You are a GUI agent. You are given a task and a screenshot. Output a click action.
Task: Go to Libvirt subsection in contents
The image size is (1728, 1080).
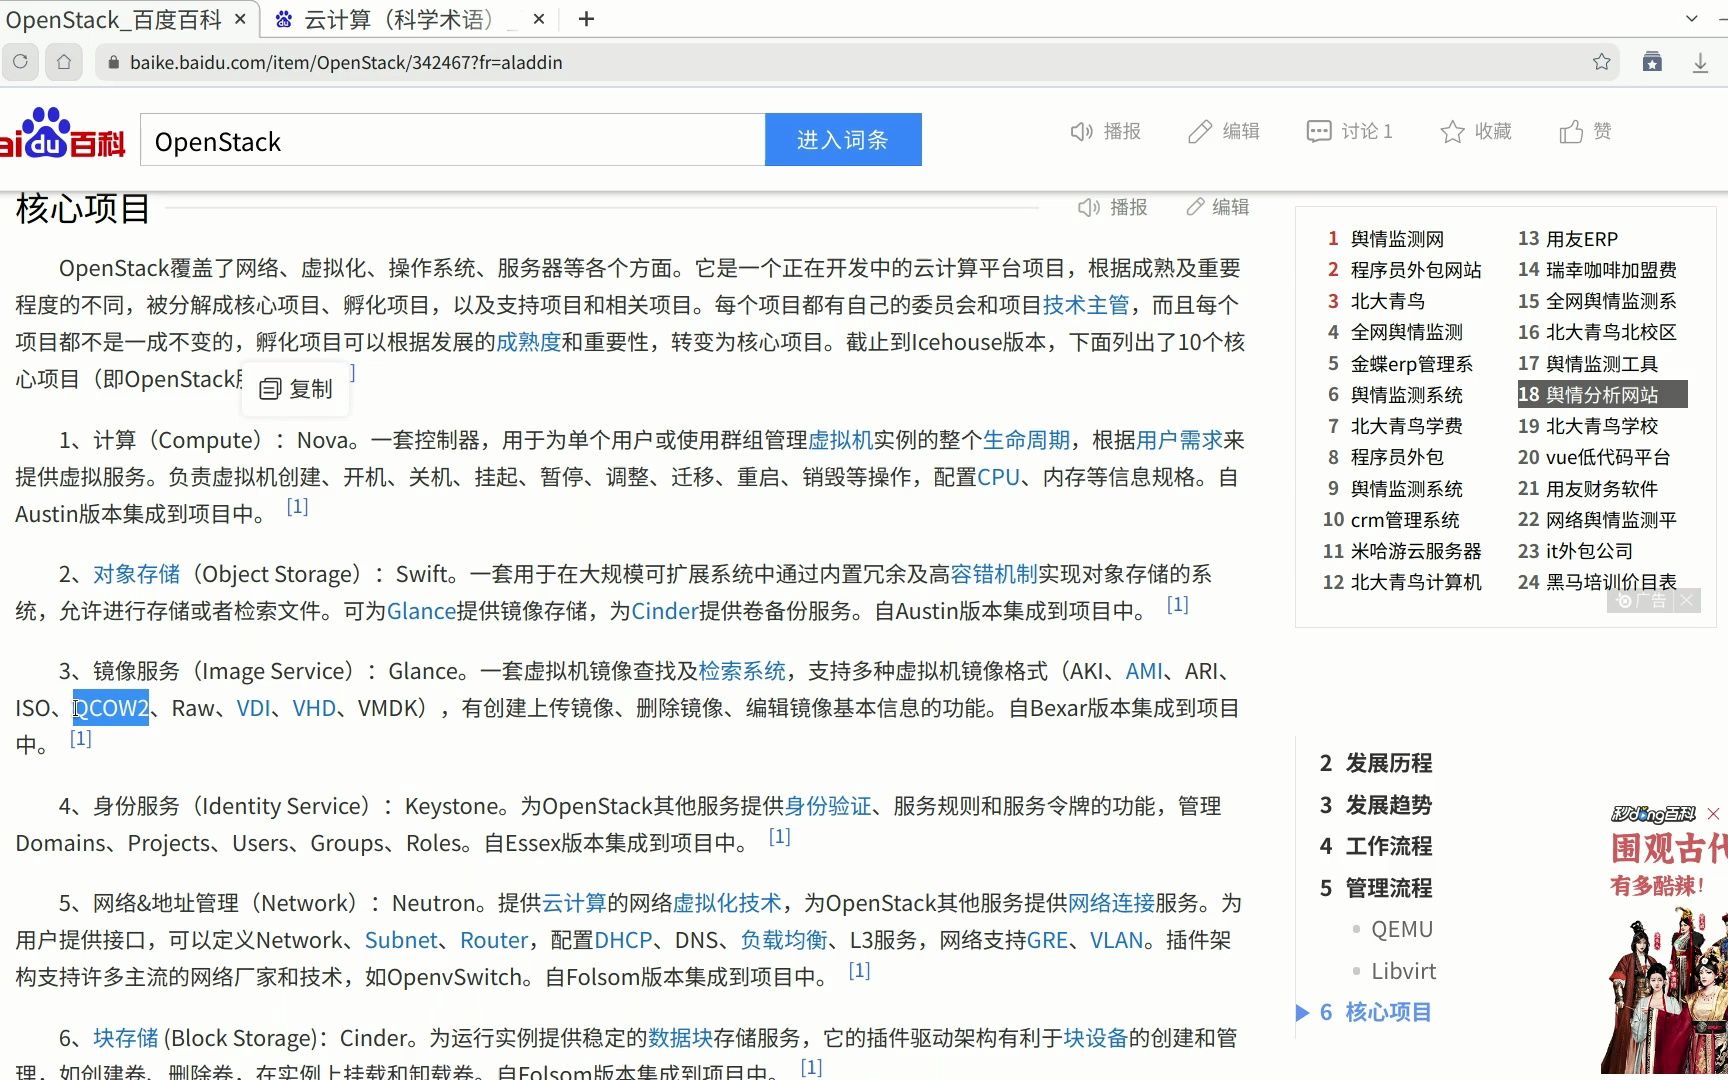[x=1403, y=971]
